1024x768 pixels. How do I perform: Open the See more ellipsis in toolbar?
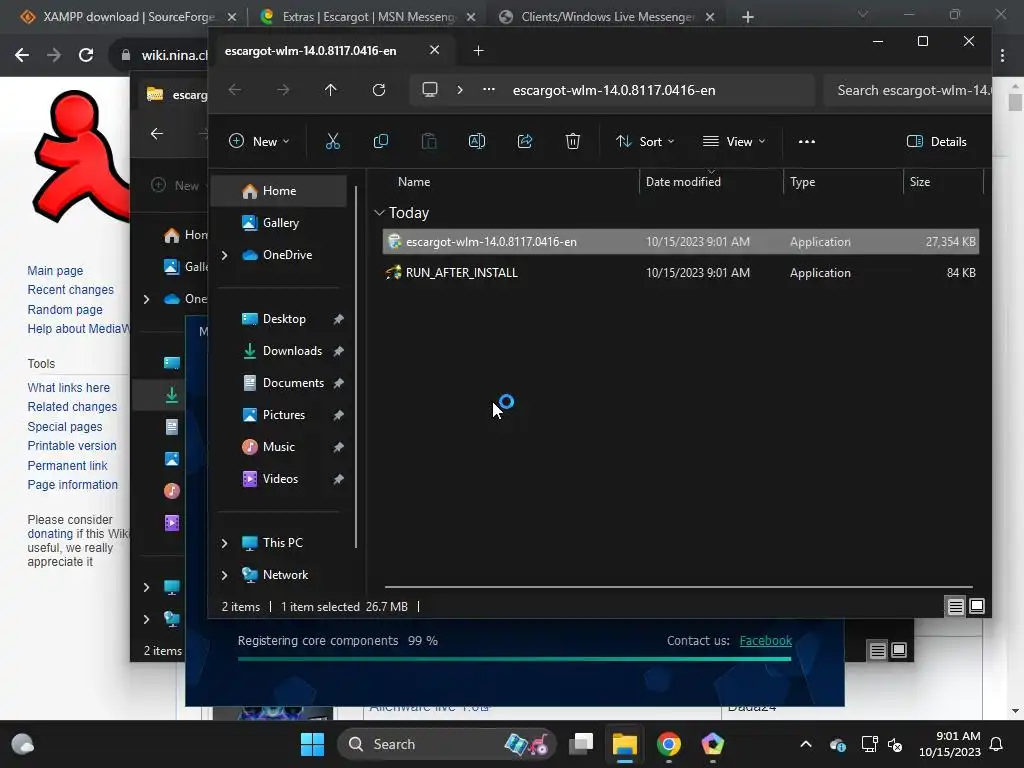pos(807,141)
